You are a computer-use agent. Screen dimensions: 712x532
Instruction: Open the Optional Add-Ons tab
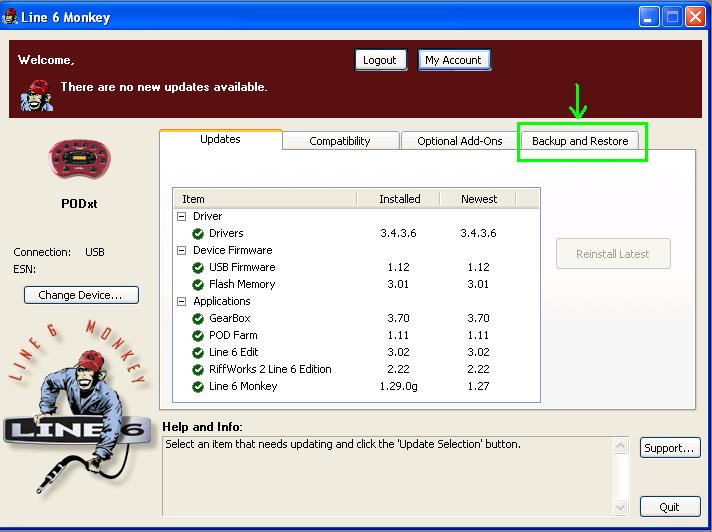pos(460,141)
